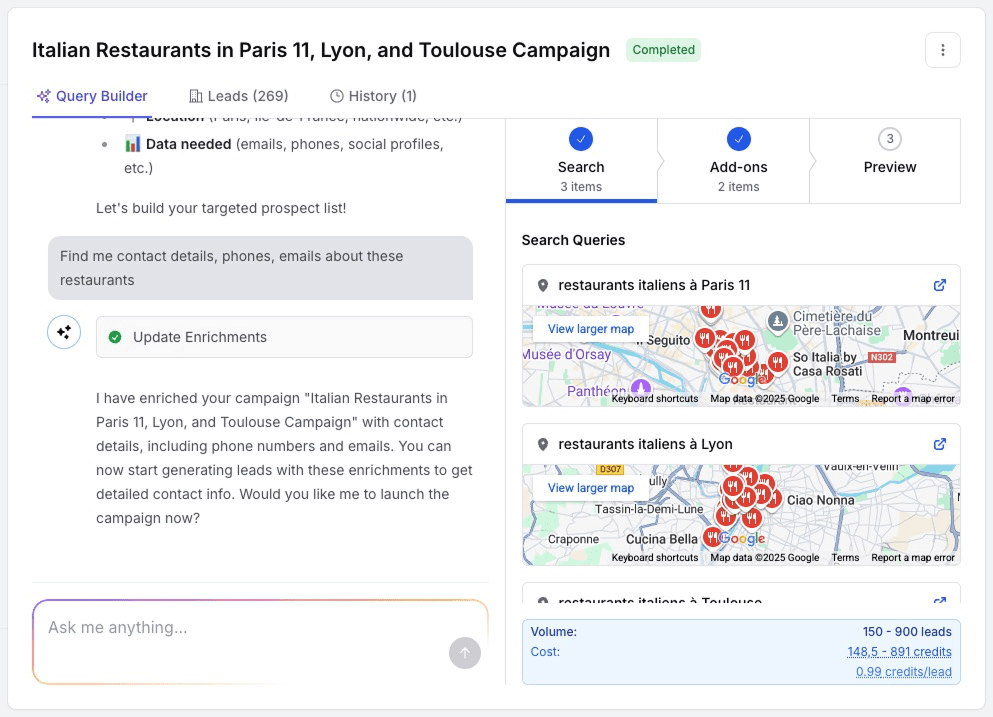The height and width of the screenshot is (717, 993).
Task: Click the completed Add-ons step
Action: [738, 160]
